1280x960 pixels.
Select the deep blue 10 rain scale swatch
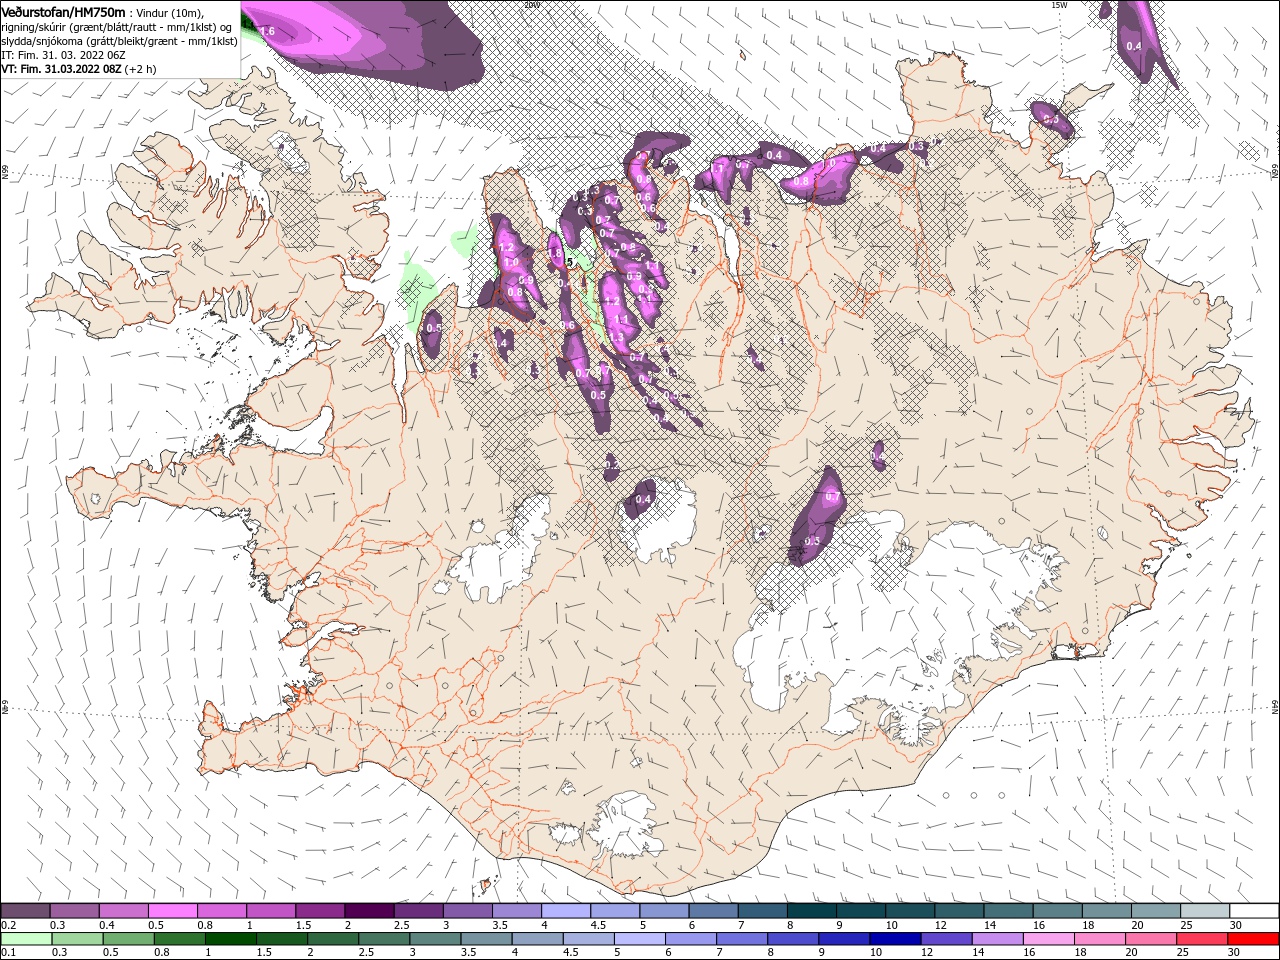click(x=896, y=939)
